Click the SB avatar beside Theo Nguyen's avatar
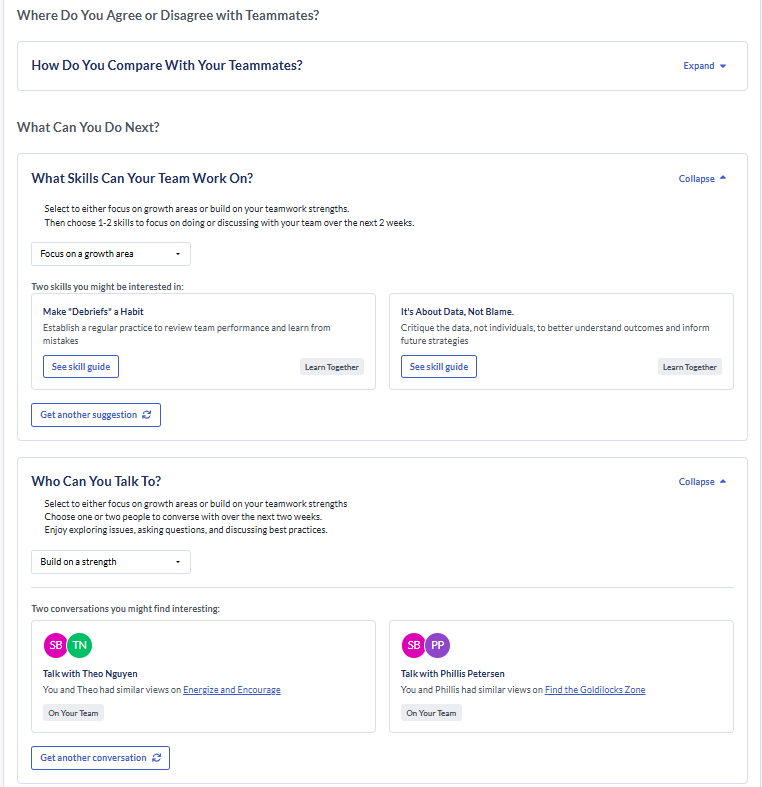Screen dimensions: 762x787 click(56, 645)
